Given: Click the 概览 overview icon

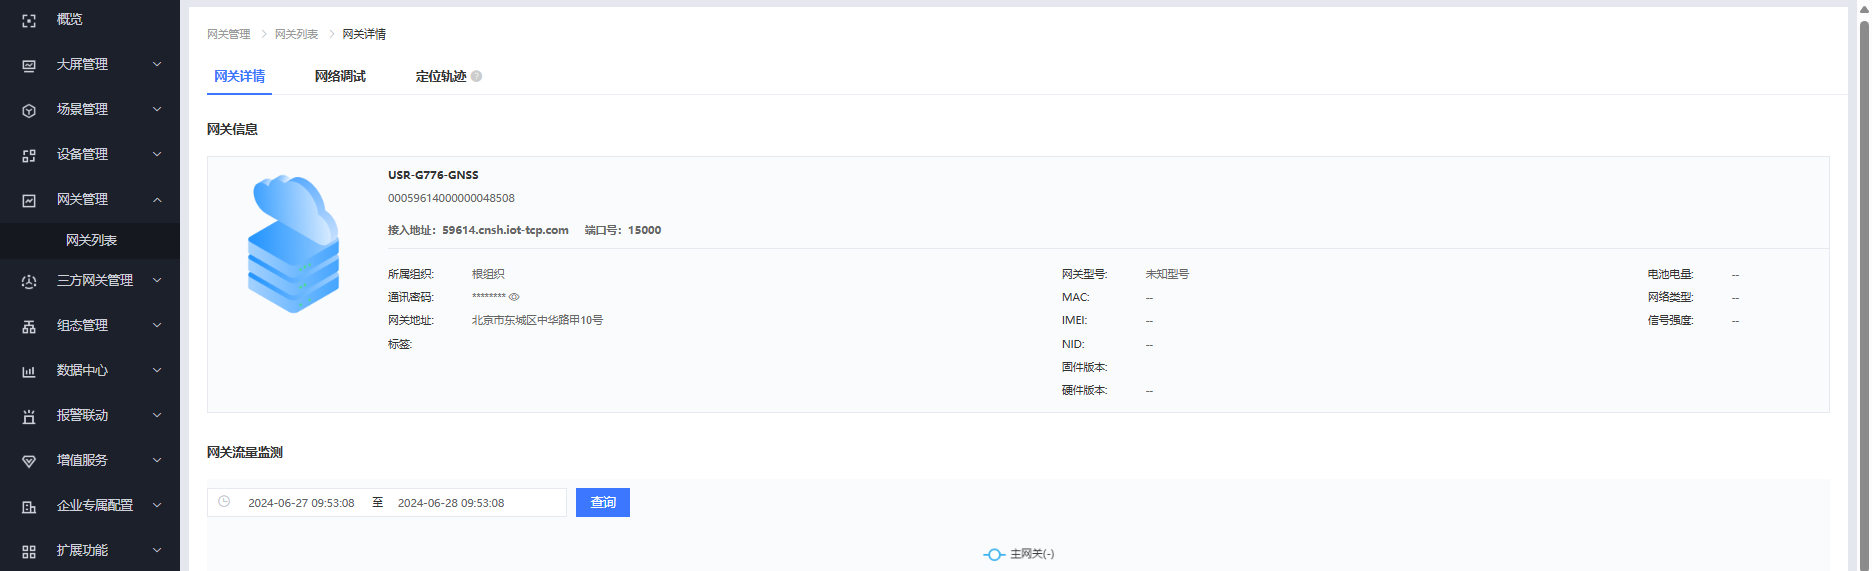Looking at the screenshot, I should [29, 20].
